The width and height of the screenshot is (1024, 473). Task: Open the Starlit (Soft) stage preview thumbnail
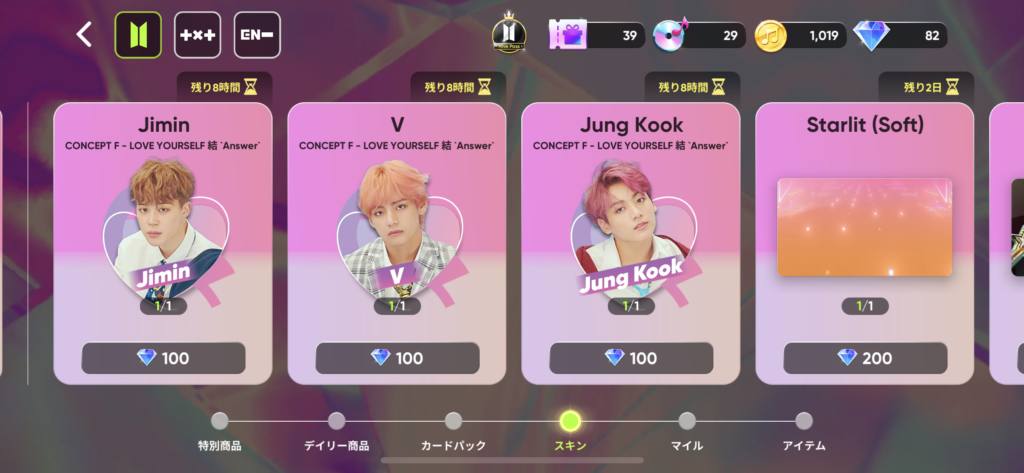tap(865, 227)
